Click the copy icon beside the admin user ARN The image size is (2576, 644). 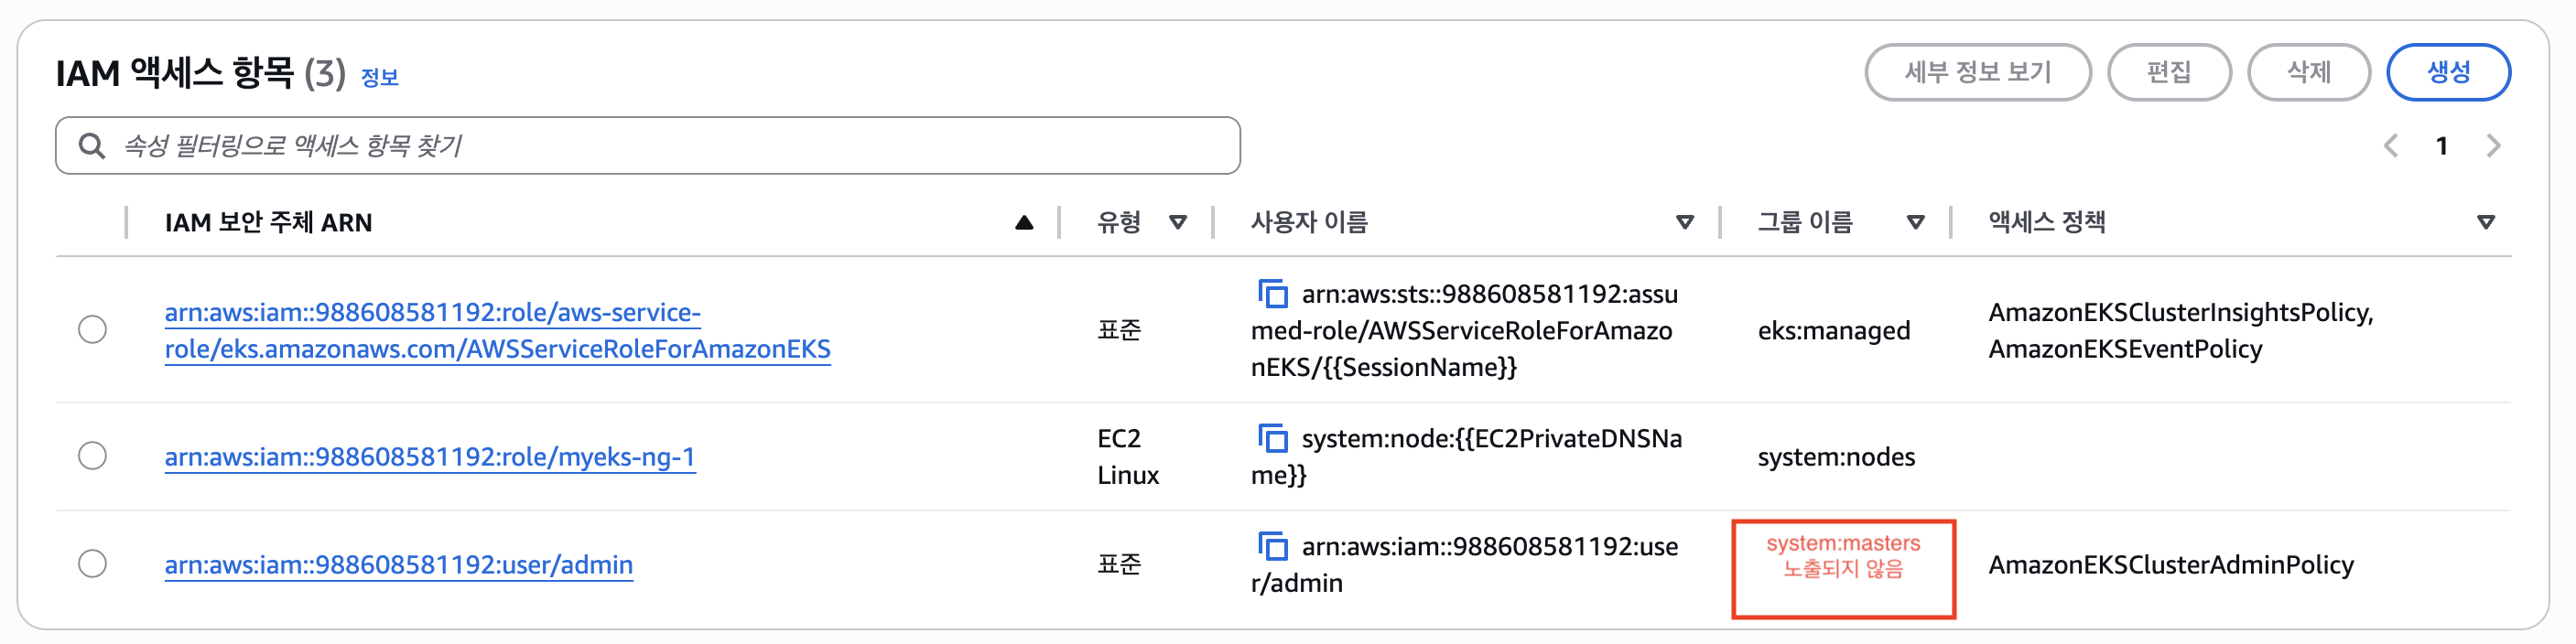pyautogui.click(x=1274, y=546)
